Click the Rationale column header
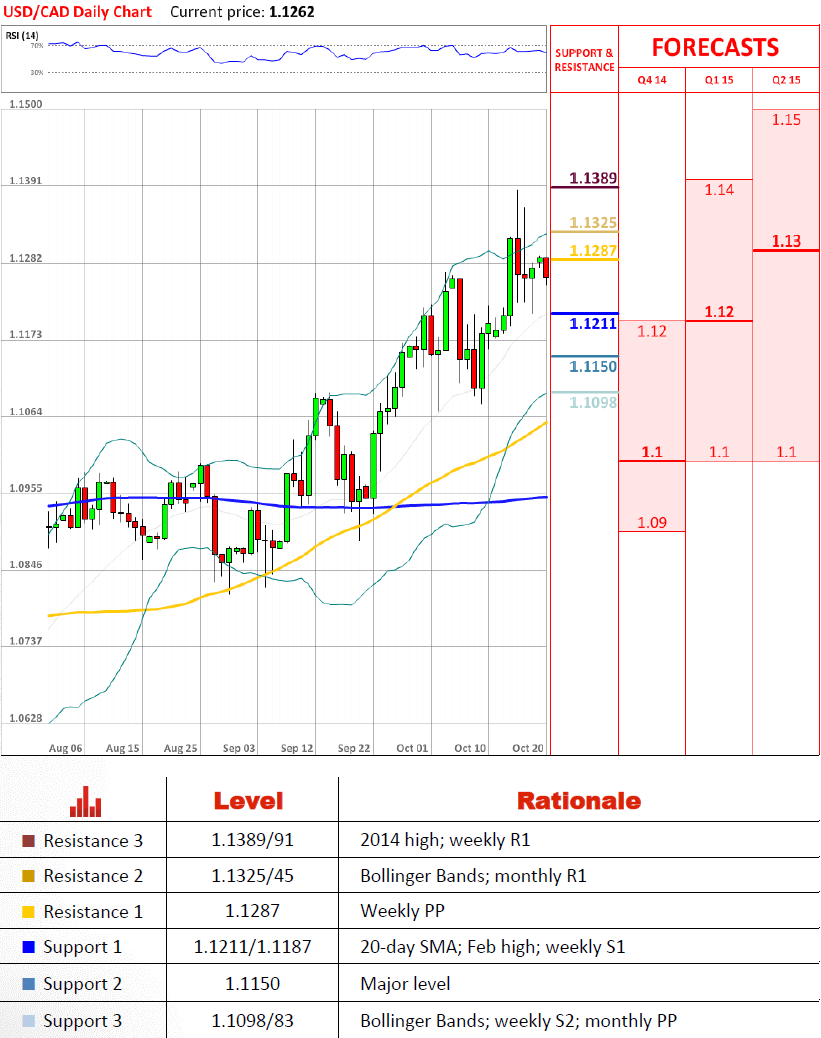 [x=579, y=801]
